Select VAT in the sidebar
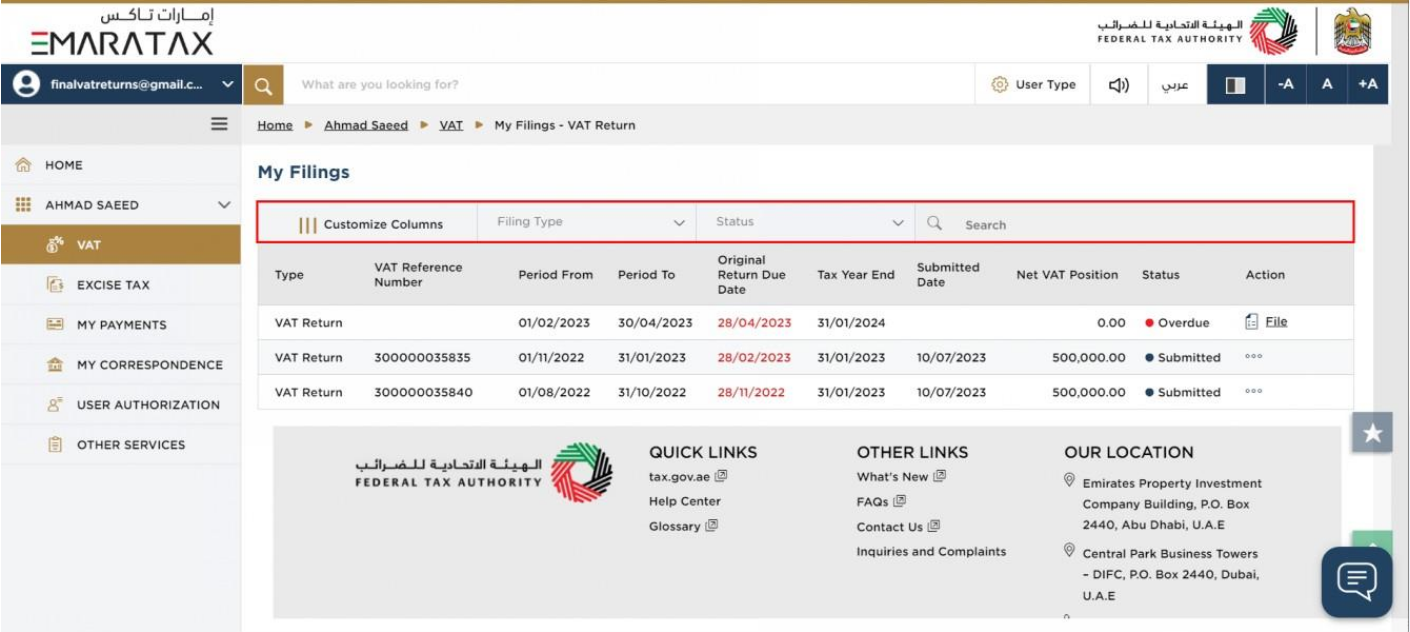The width and height of the screenshot is (1410, 632). (120, 245)
